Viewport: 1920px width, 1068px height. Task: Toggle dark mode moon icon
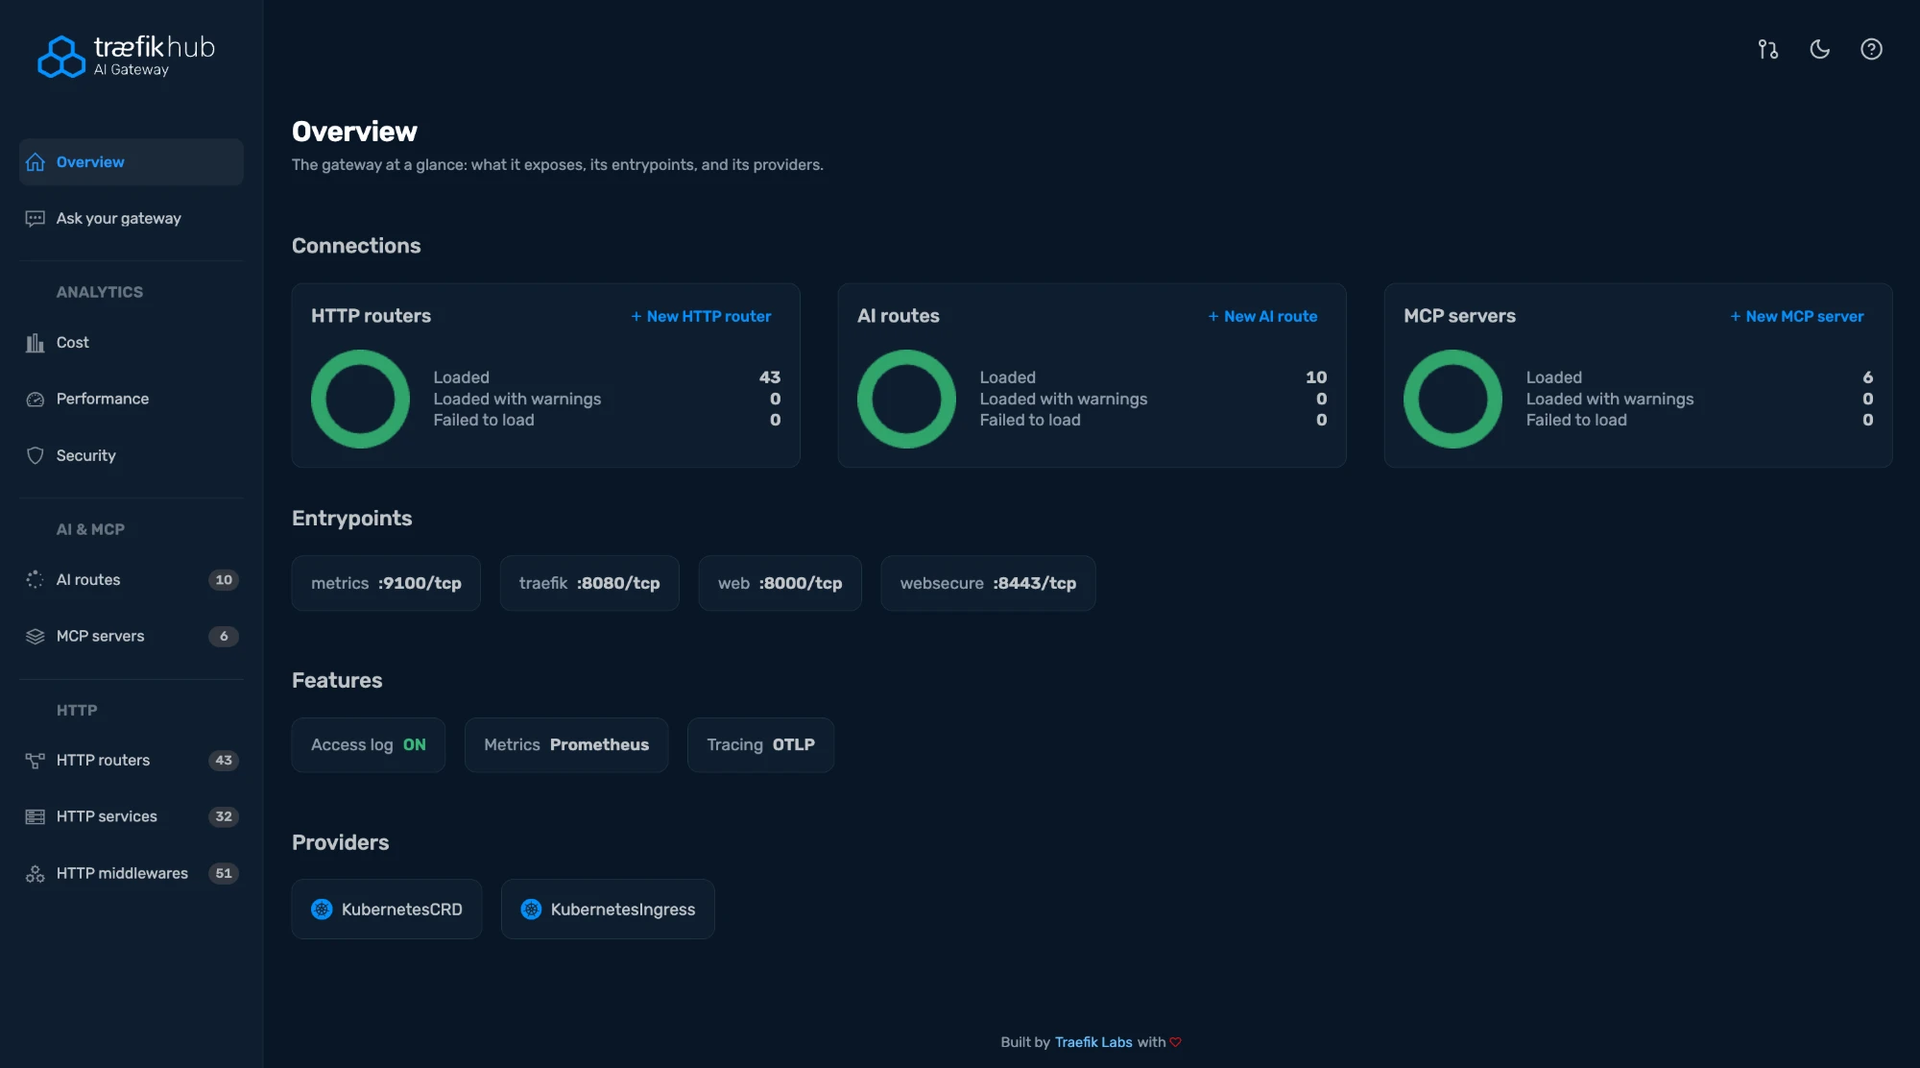pyautogui.click(x=1820, y=49)
